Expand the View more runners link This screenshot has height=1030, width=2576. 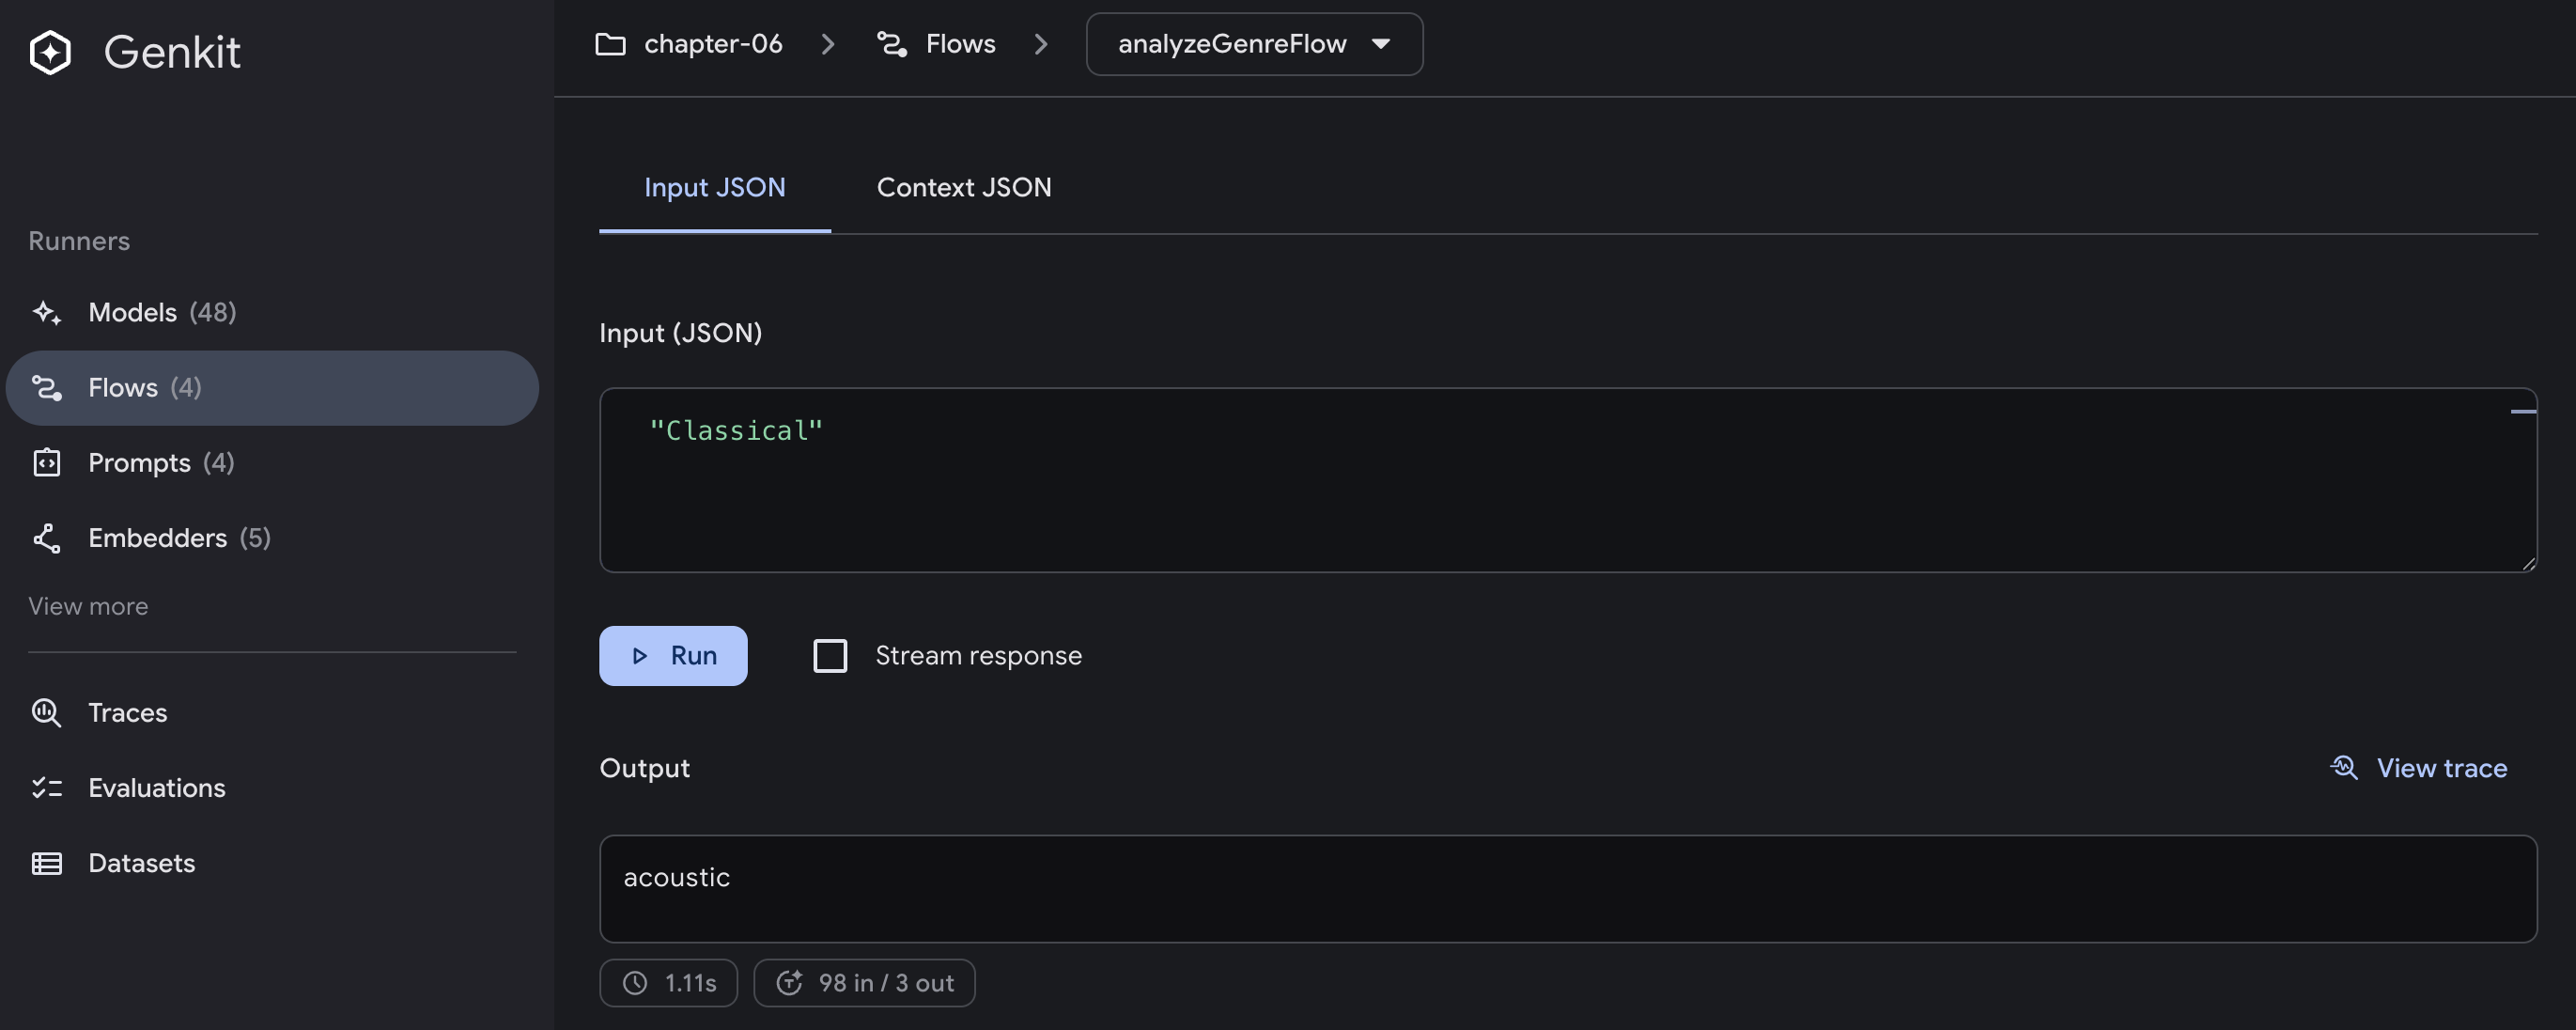pos(88,606)
